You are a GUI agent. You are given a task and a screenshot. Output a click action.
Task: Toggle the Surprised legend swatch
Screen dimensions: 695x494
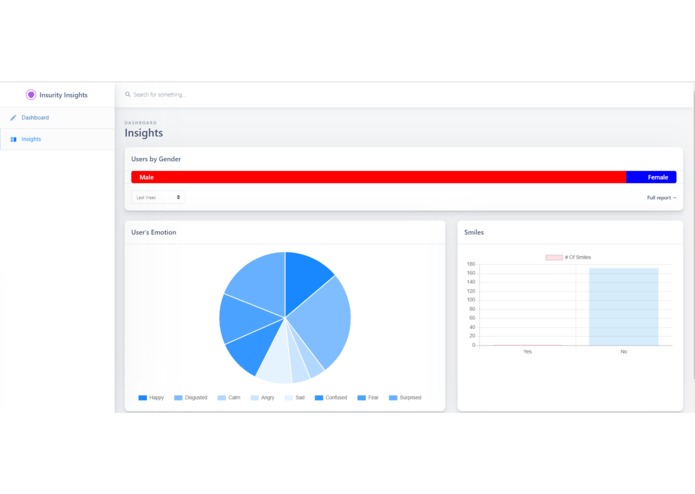click(393, 398)
